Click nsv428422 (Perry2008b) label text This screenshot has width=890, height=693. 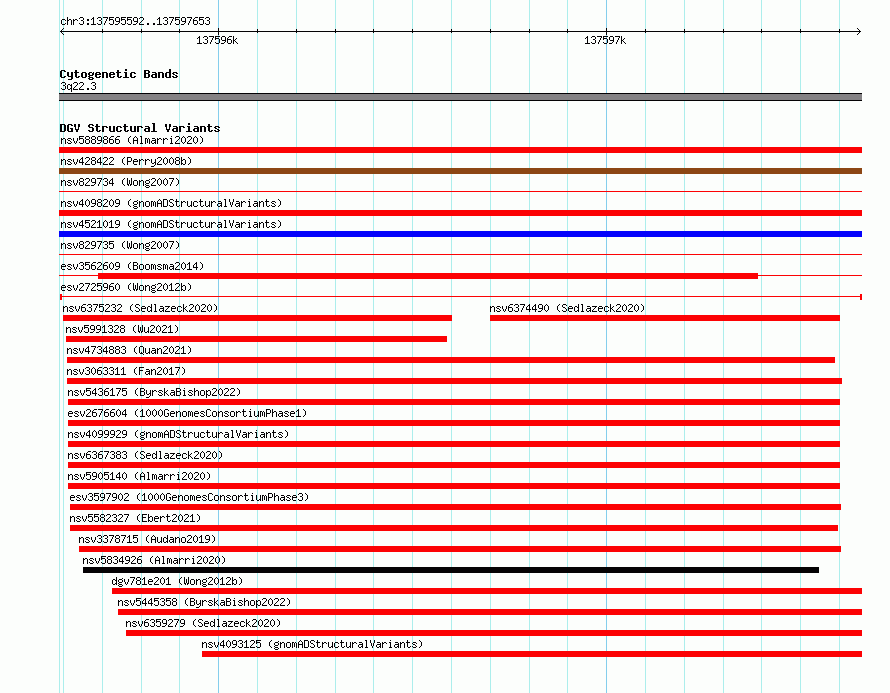[126, 161]
